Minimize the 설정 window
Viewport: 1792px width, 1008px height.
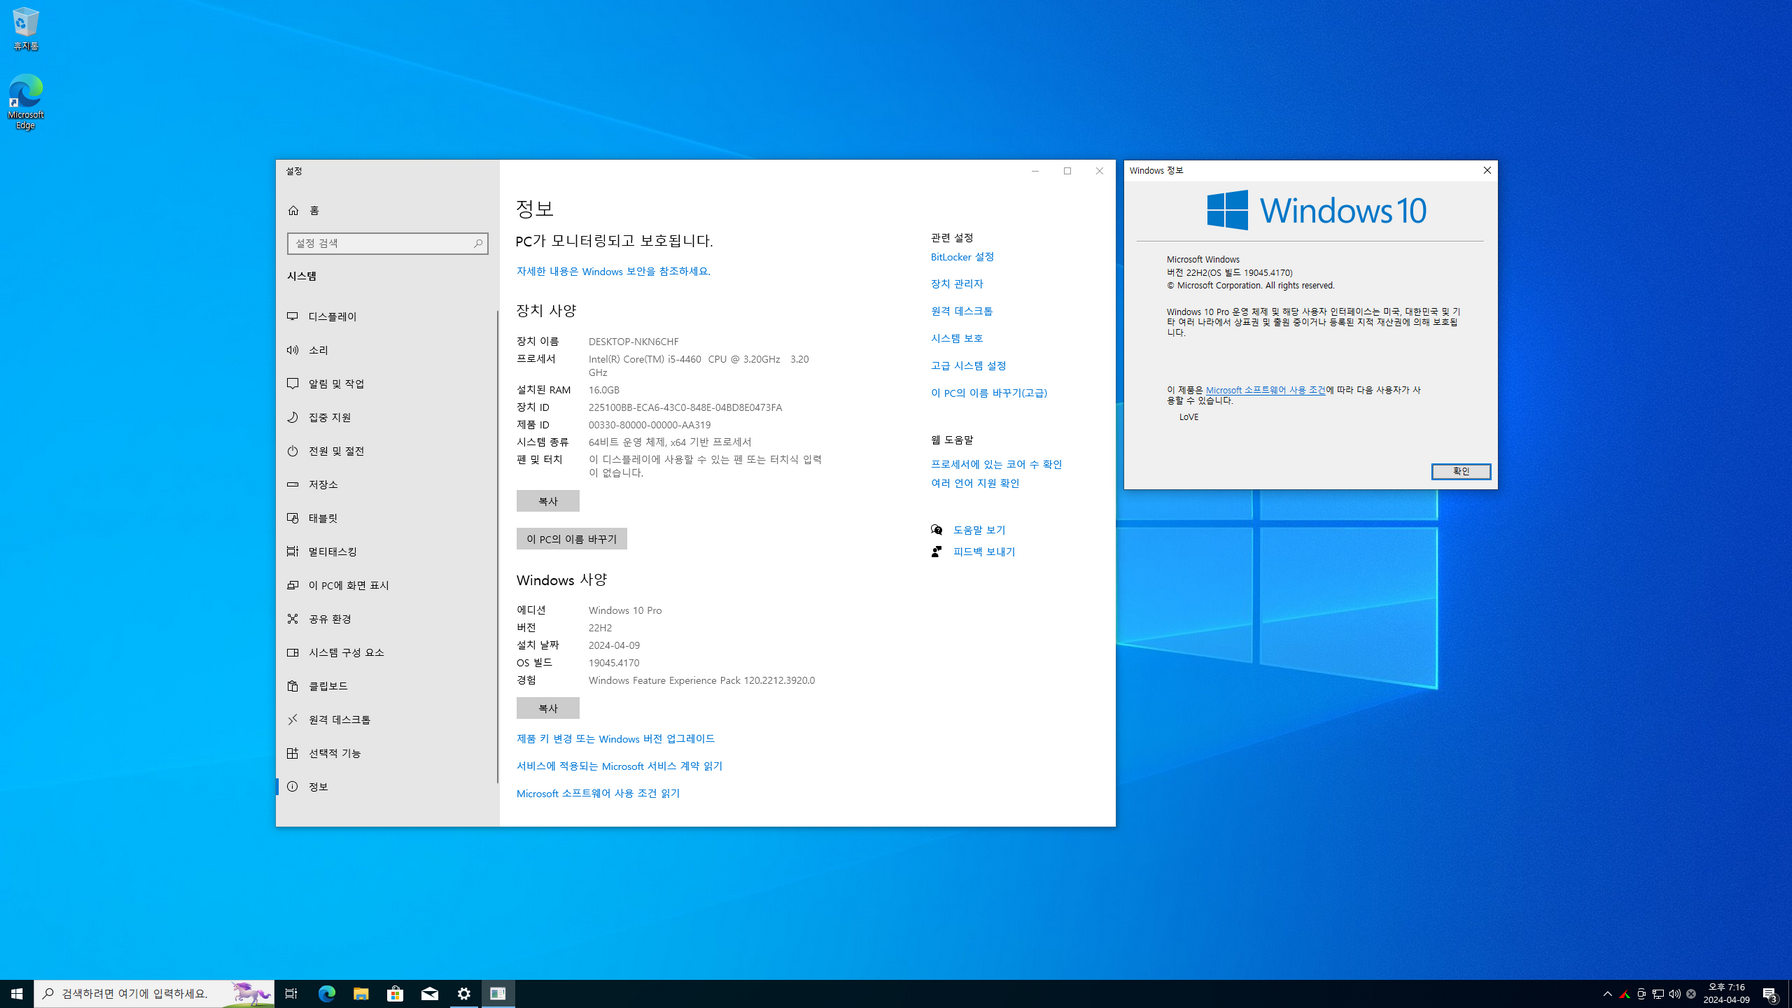1035,171
